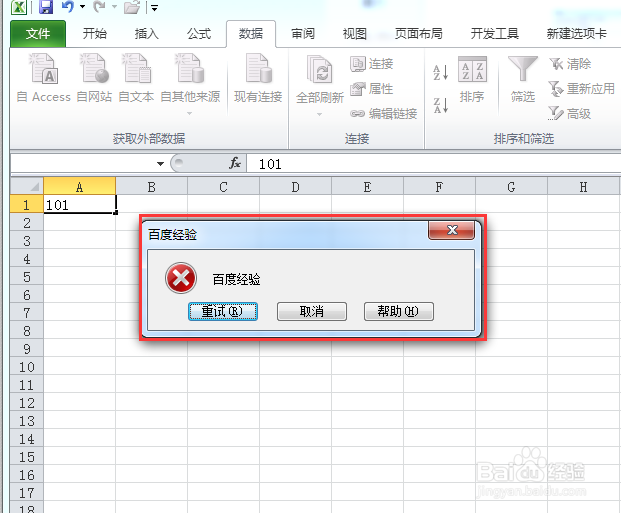Screen dimensions: 621x513
Task: Click 帮助(H) Help button in dialog
Action: 398,311
